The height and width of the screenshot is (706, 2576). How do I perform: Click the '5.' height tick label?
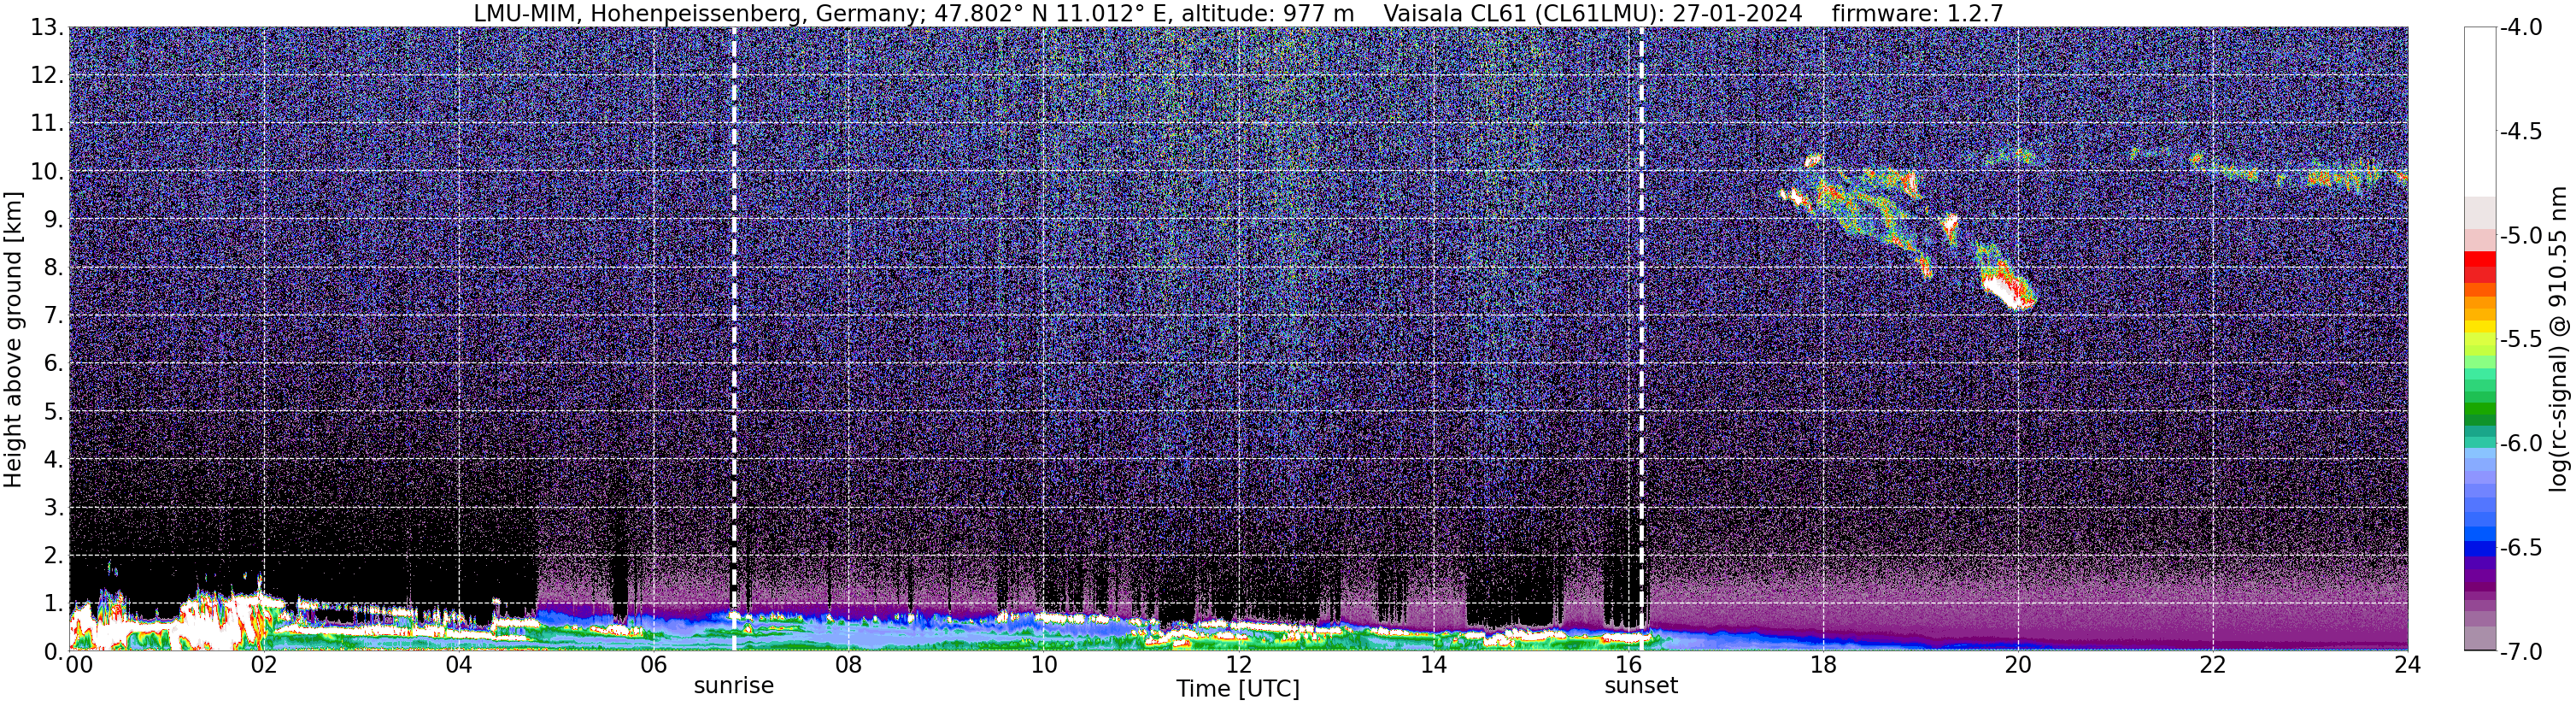[53, 412]
